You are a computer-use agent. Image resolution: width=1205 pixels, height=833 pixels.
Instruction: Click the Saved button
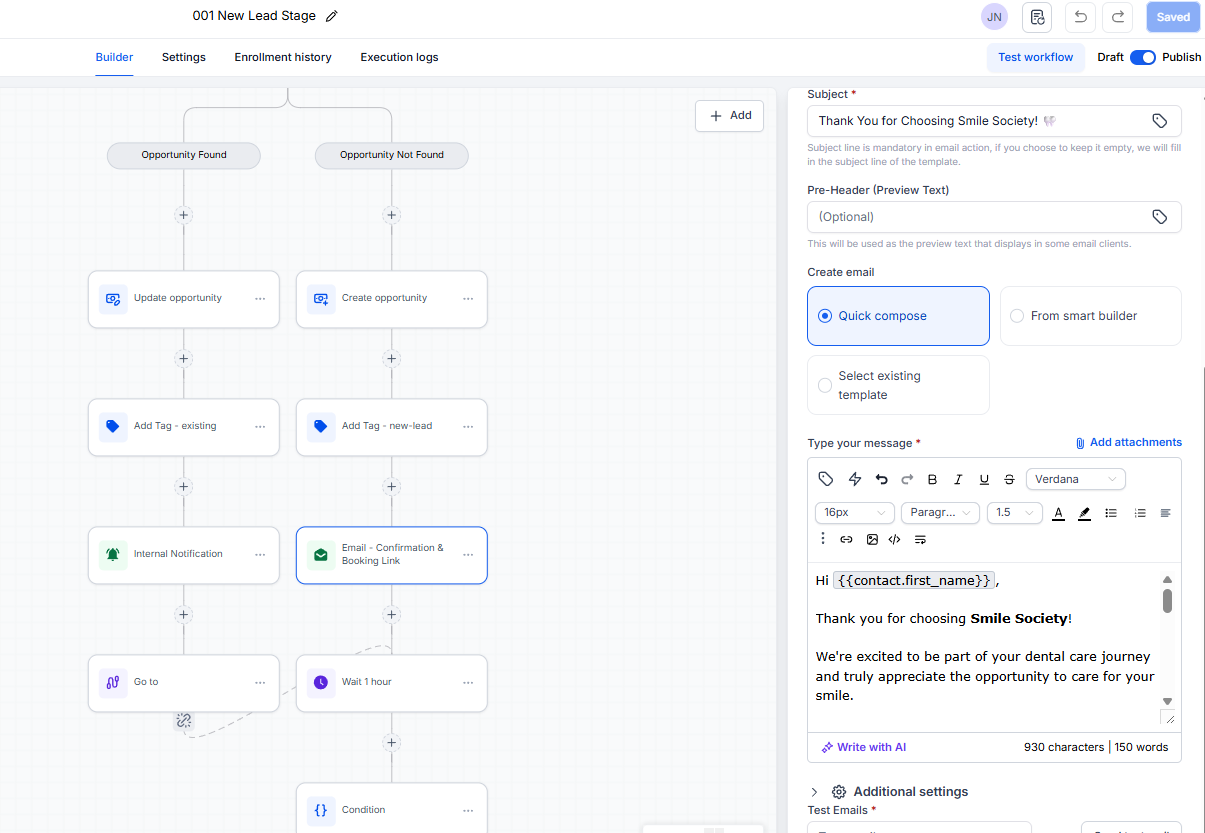pyautogui.click(x=1173, y=17)
